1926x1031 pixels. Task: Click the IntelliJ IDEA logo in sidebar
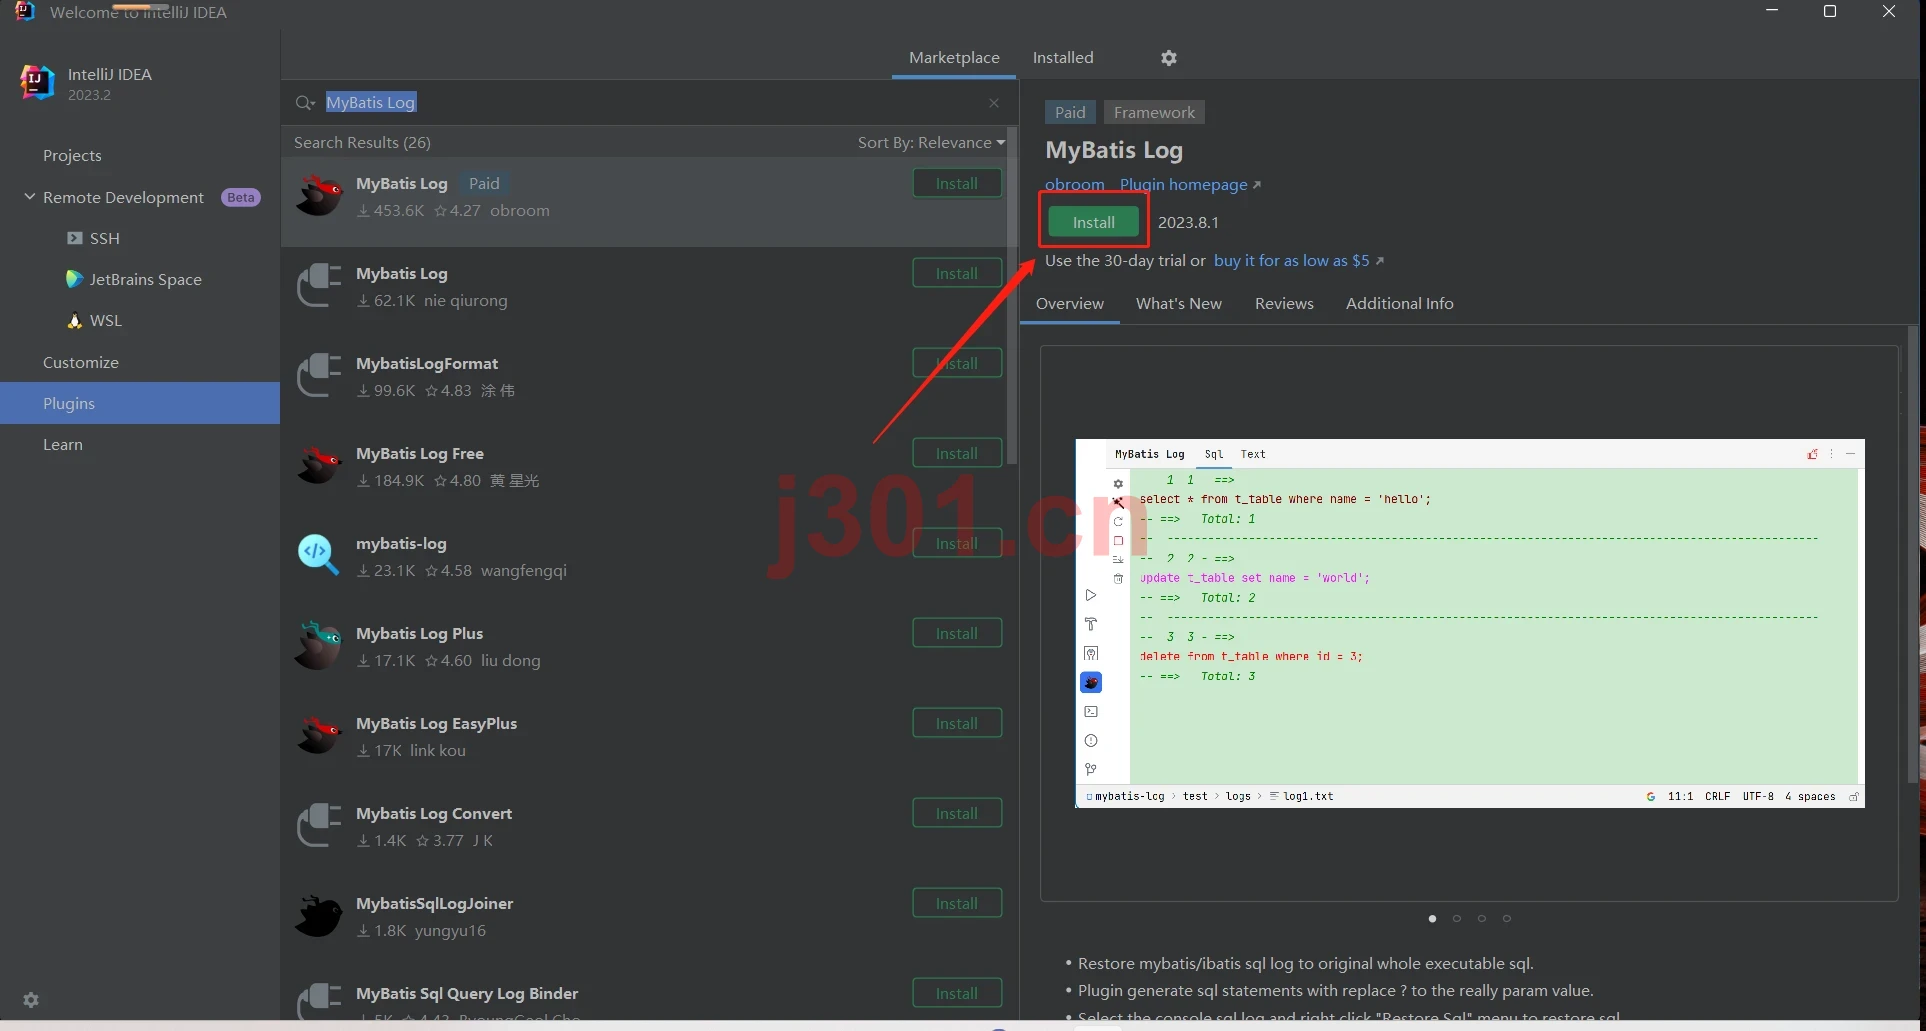(37, 83)
